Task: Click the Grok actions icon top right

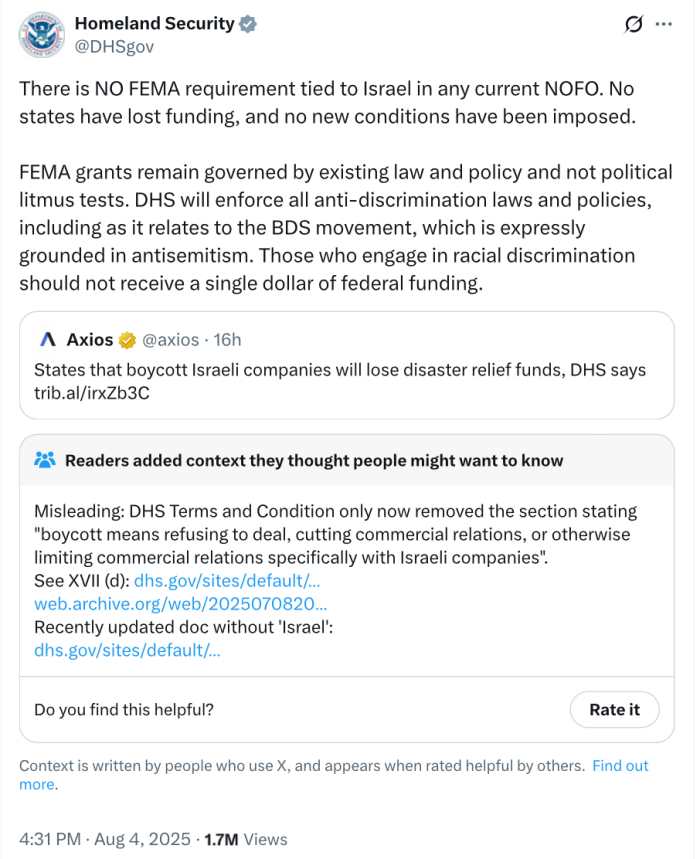Action: pos(633,25)
